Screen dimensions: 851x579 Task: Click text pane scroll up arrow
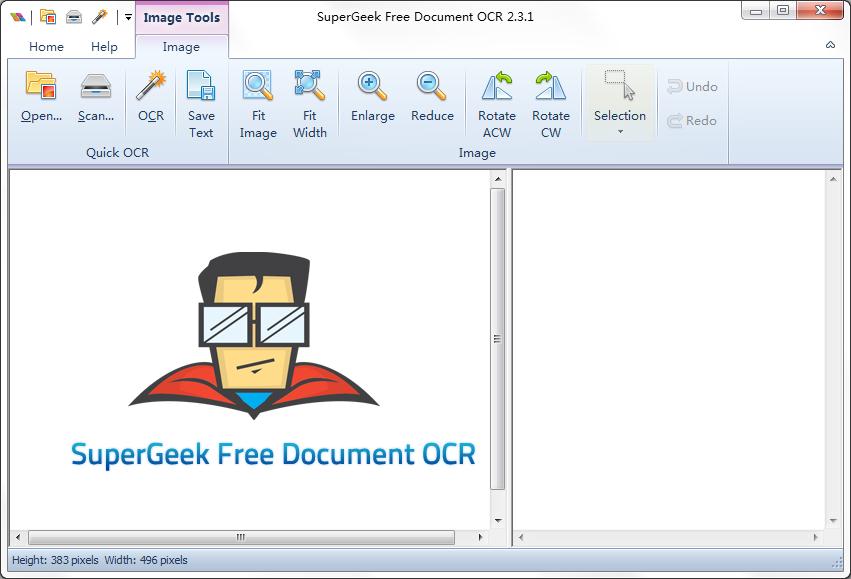click(x=833, y=179)
